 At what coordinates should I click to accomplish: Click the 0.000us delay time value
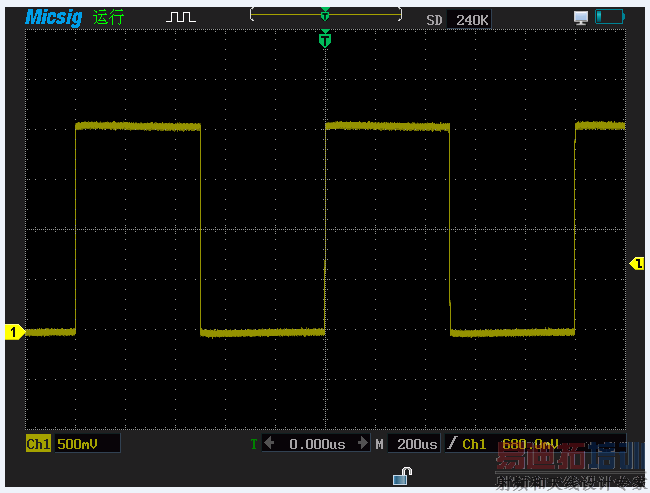(317, 444)
